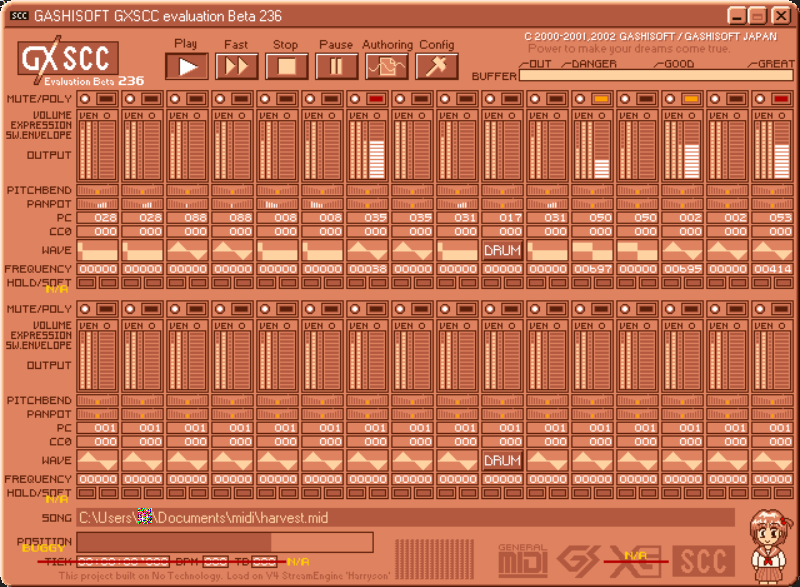Click PC value 053 on top channel 16

772,218
